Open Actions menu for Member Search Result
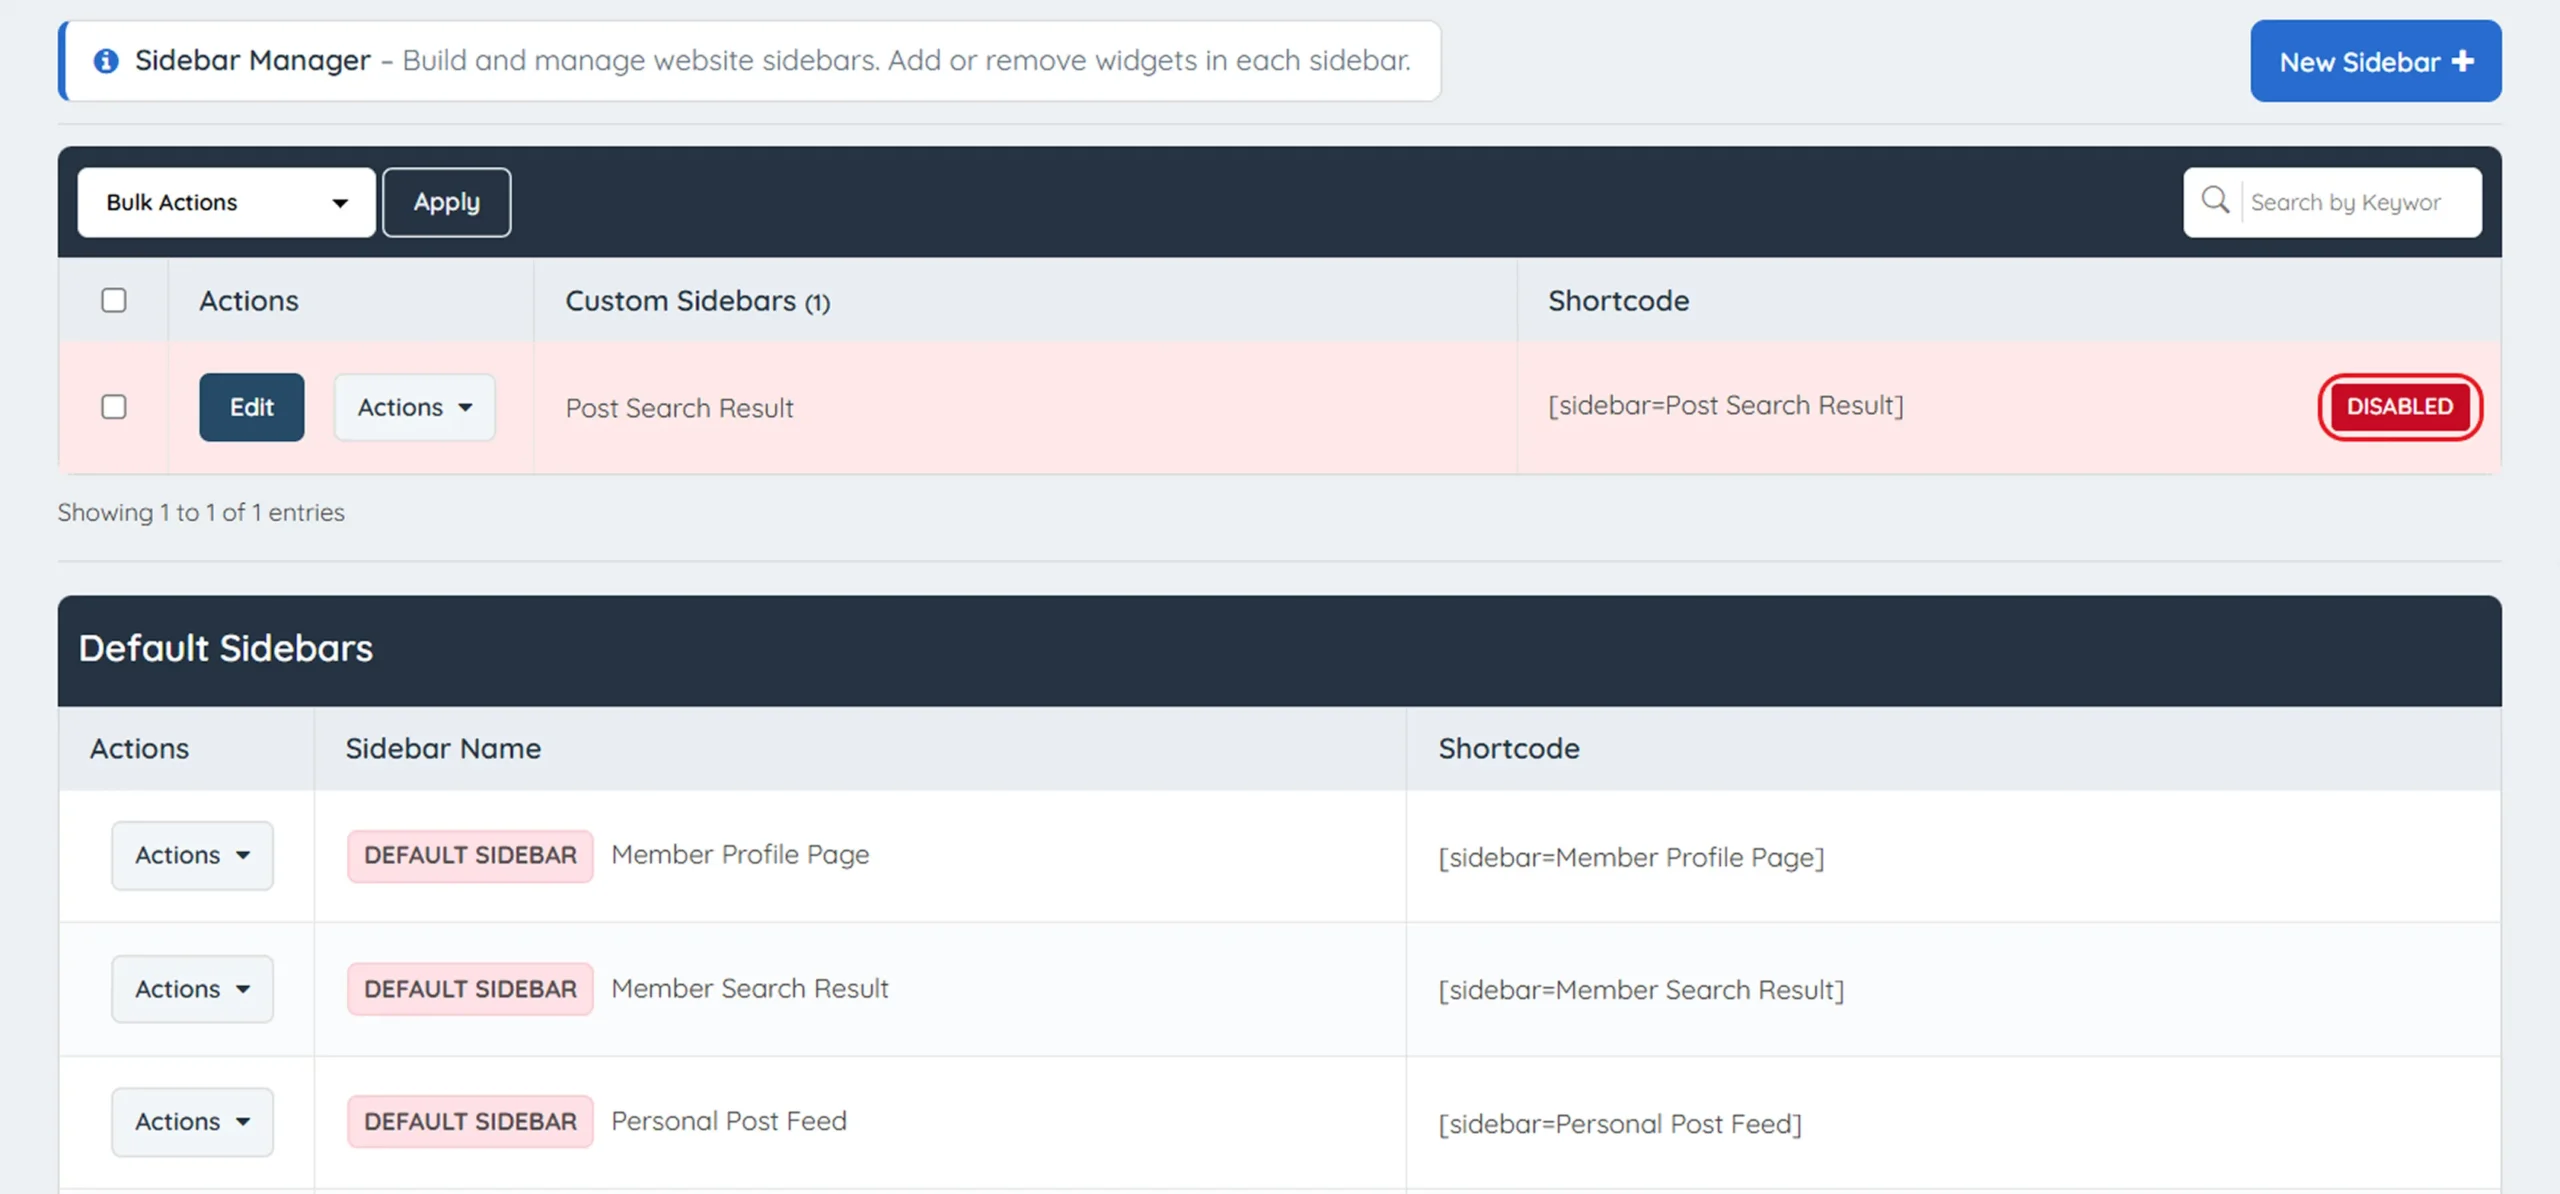The width and height of the screenshot is (2560, 1194). tap(192, 988)
